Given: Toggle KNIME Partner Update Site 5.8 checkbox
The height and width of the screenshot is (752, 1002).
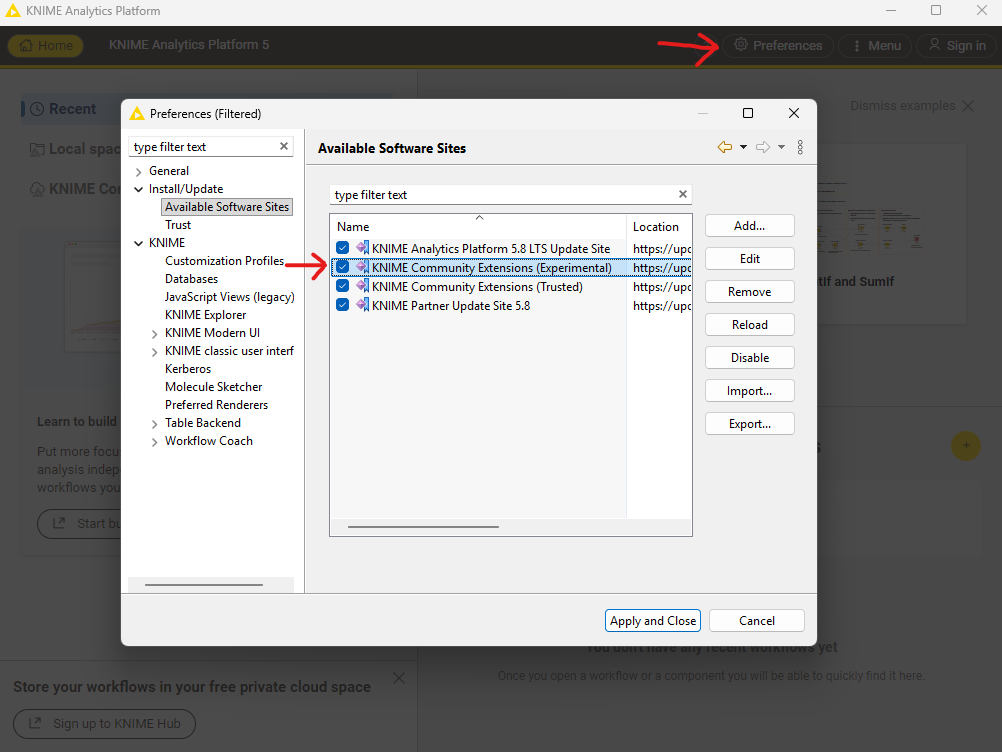Looking at the screenshot, I should 343,305.
